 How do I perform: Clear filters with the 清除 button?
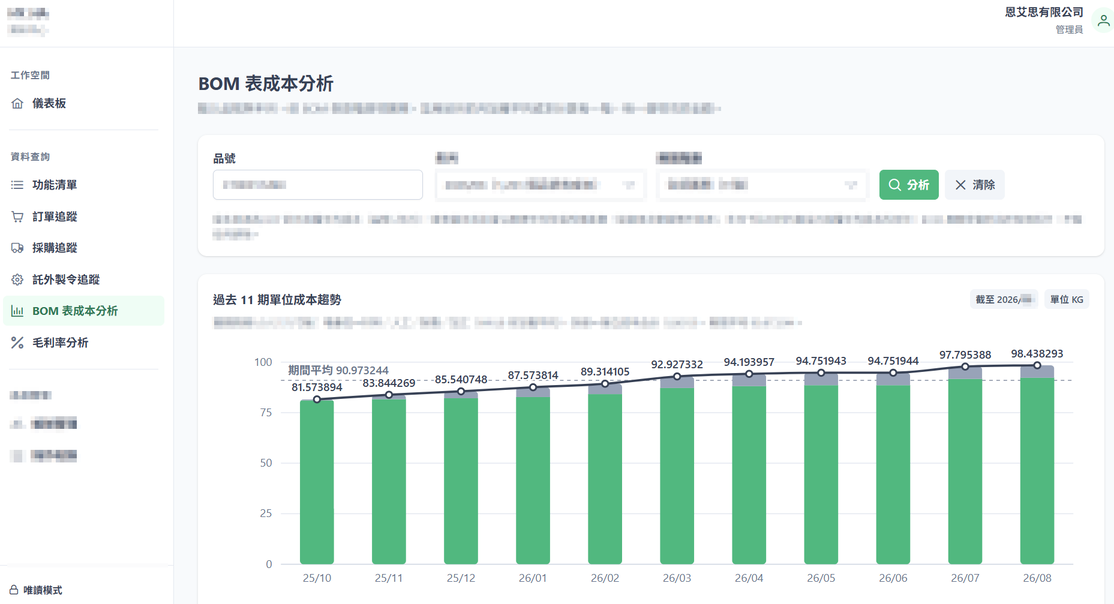coord(974,185)
